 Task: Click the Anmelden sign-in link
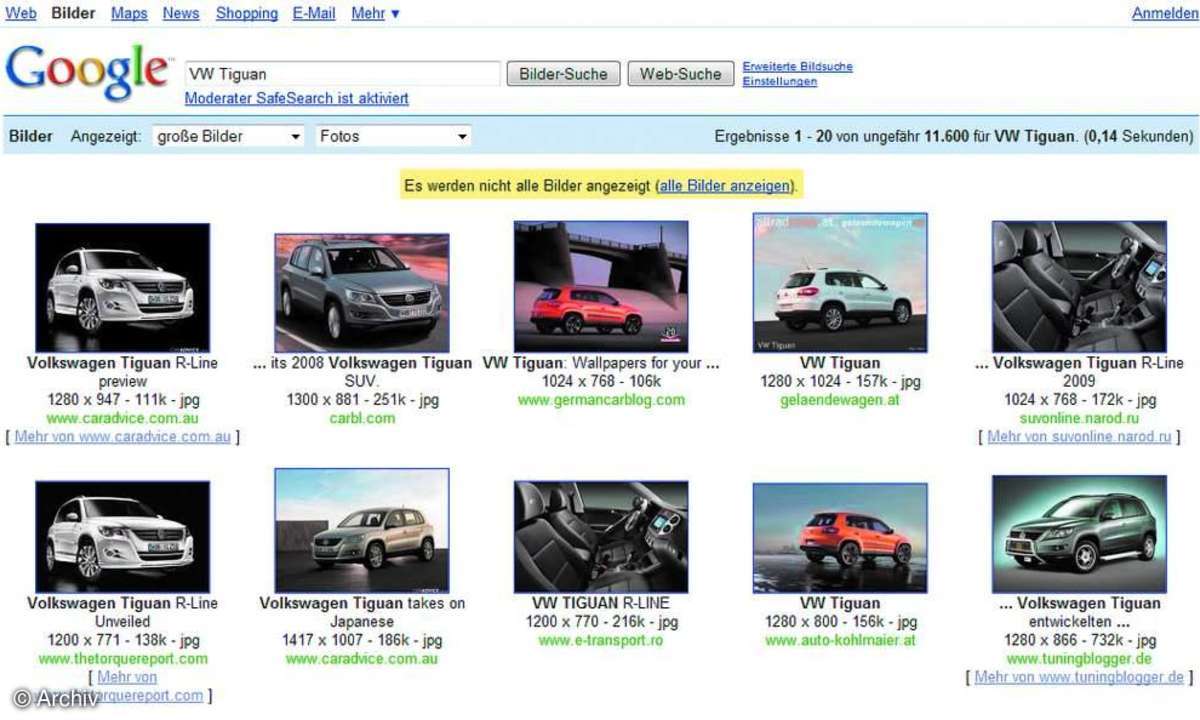click(x=1164, y=13)
